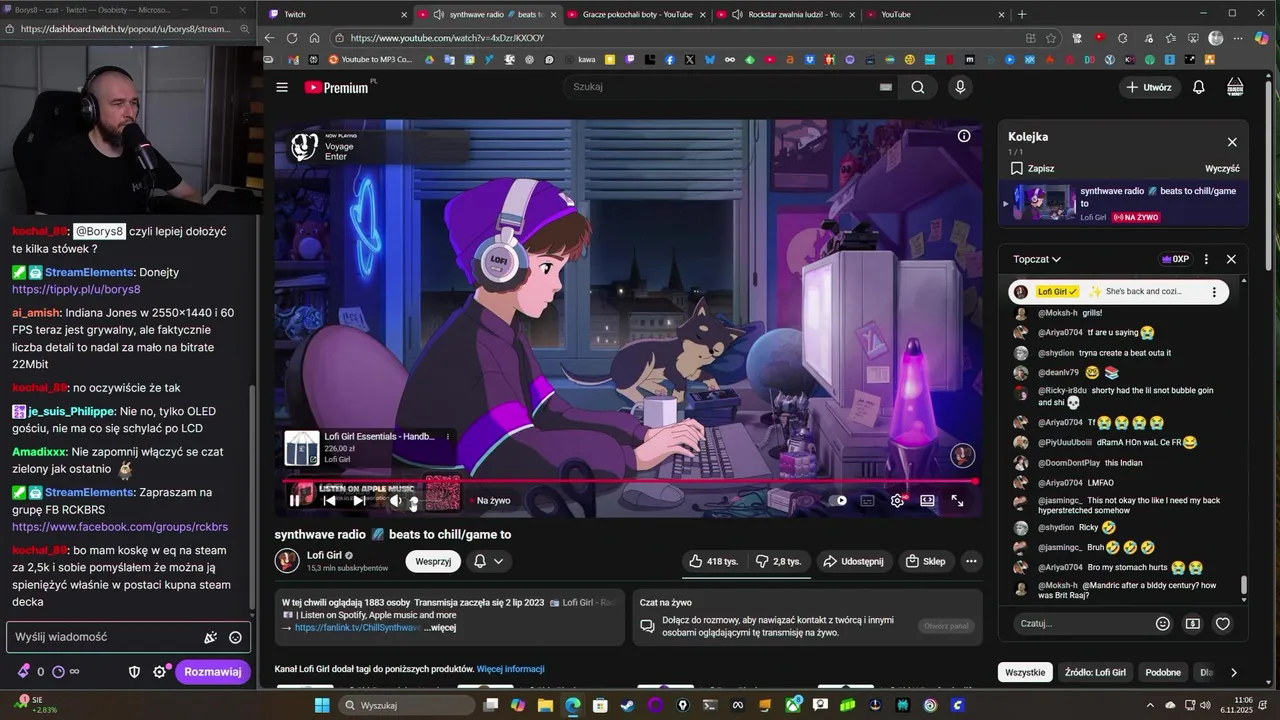
Task: Switch player to theater mode
Action: coord(927,501)
